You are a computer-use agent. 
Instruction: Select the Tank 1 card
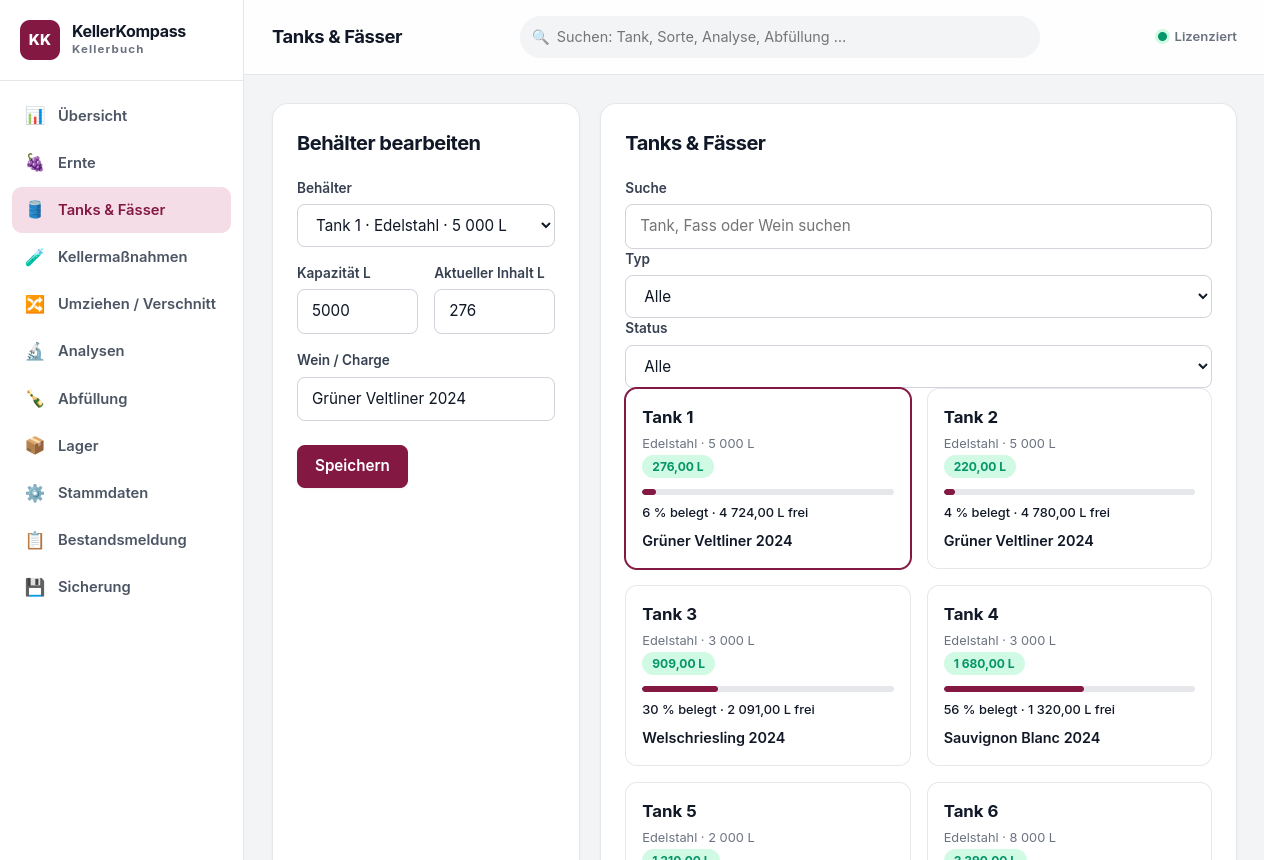768,478
